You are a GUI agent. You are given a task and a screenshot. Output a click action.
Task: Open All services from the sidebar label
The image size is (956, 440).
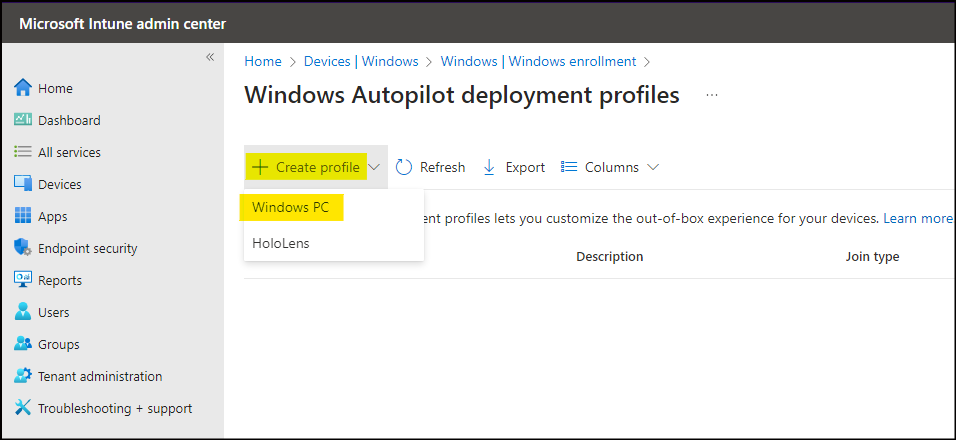(x=69, y=152)
